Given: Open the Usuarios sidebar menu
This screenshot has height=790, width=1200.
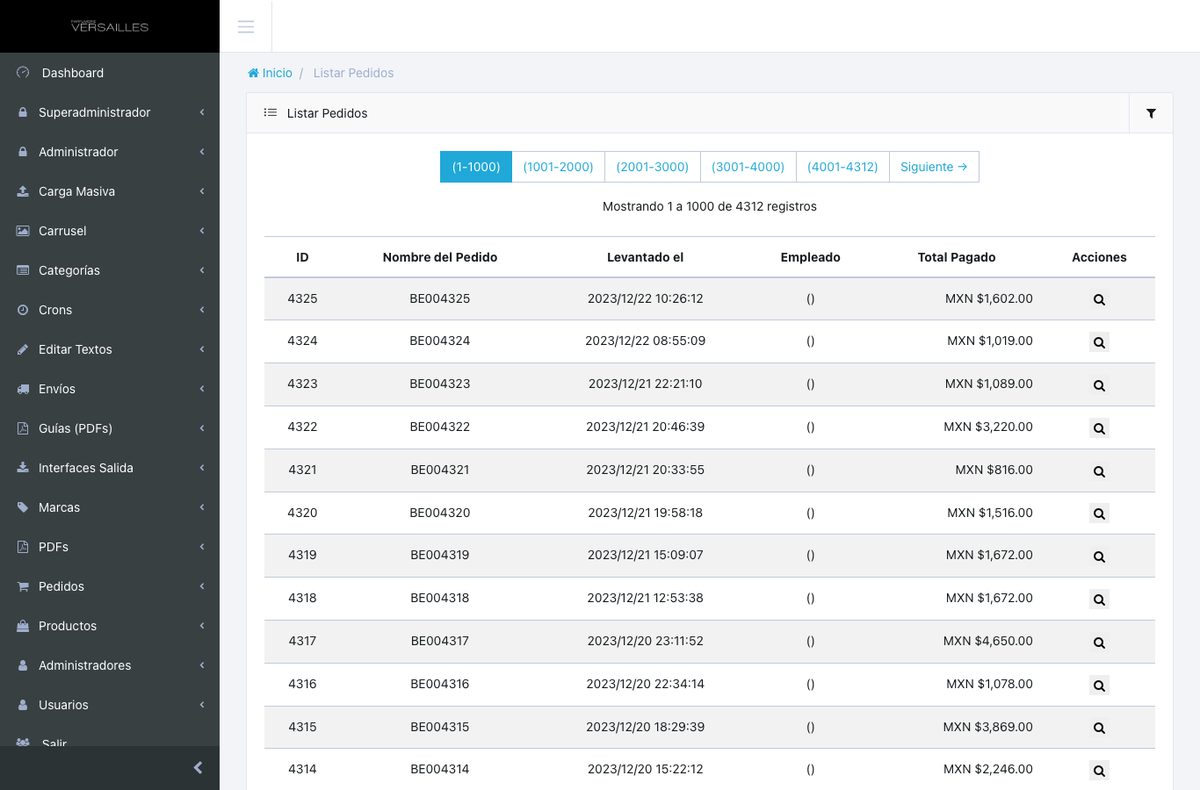Looking at the screenshot, I should pos(110,705).
